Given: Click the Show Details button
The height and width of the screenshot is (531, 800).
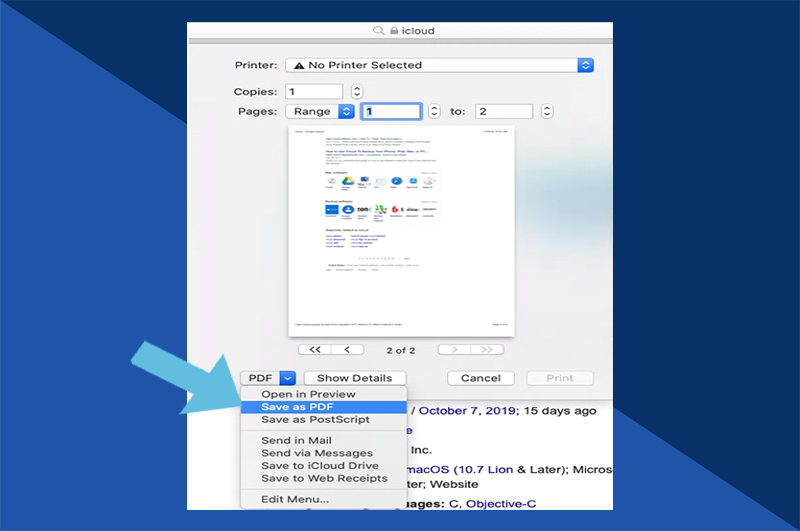Looking at the screenshot, I should click(354, 379).
